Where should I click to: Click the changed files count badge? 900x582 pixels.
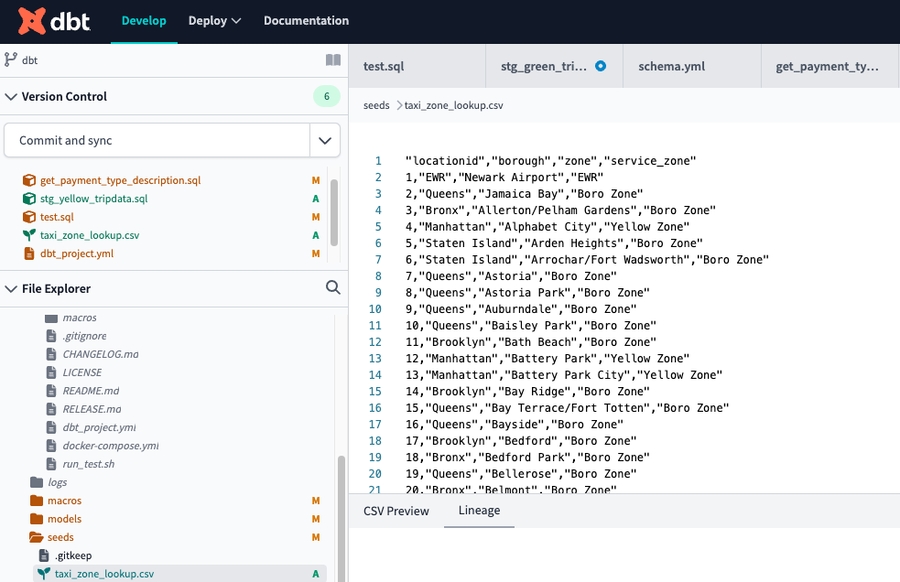(x=326, y=97)
